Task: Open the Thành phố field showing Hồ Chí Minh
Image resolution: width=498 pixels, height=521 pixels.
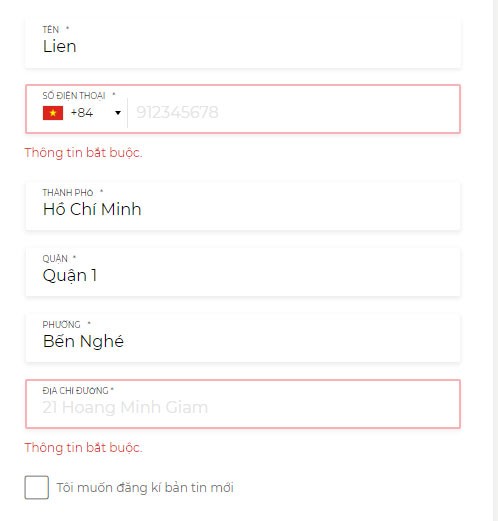Action: coord(243,206)
